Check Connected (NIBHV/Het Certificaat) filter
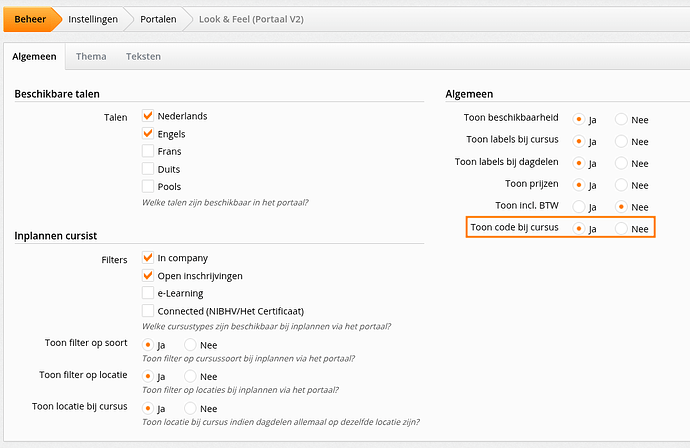690x448 pixels. pyautogui.click(x=148, y=311)
